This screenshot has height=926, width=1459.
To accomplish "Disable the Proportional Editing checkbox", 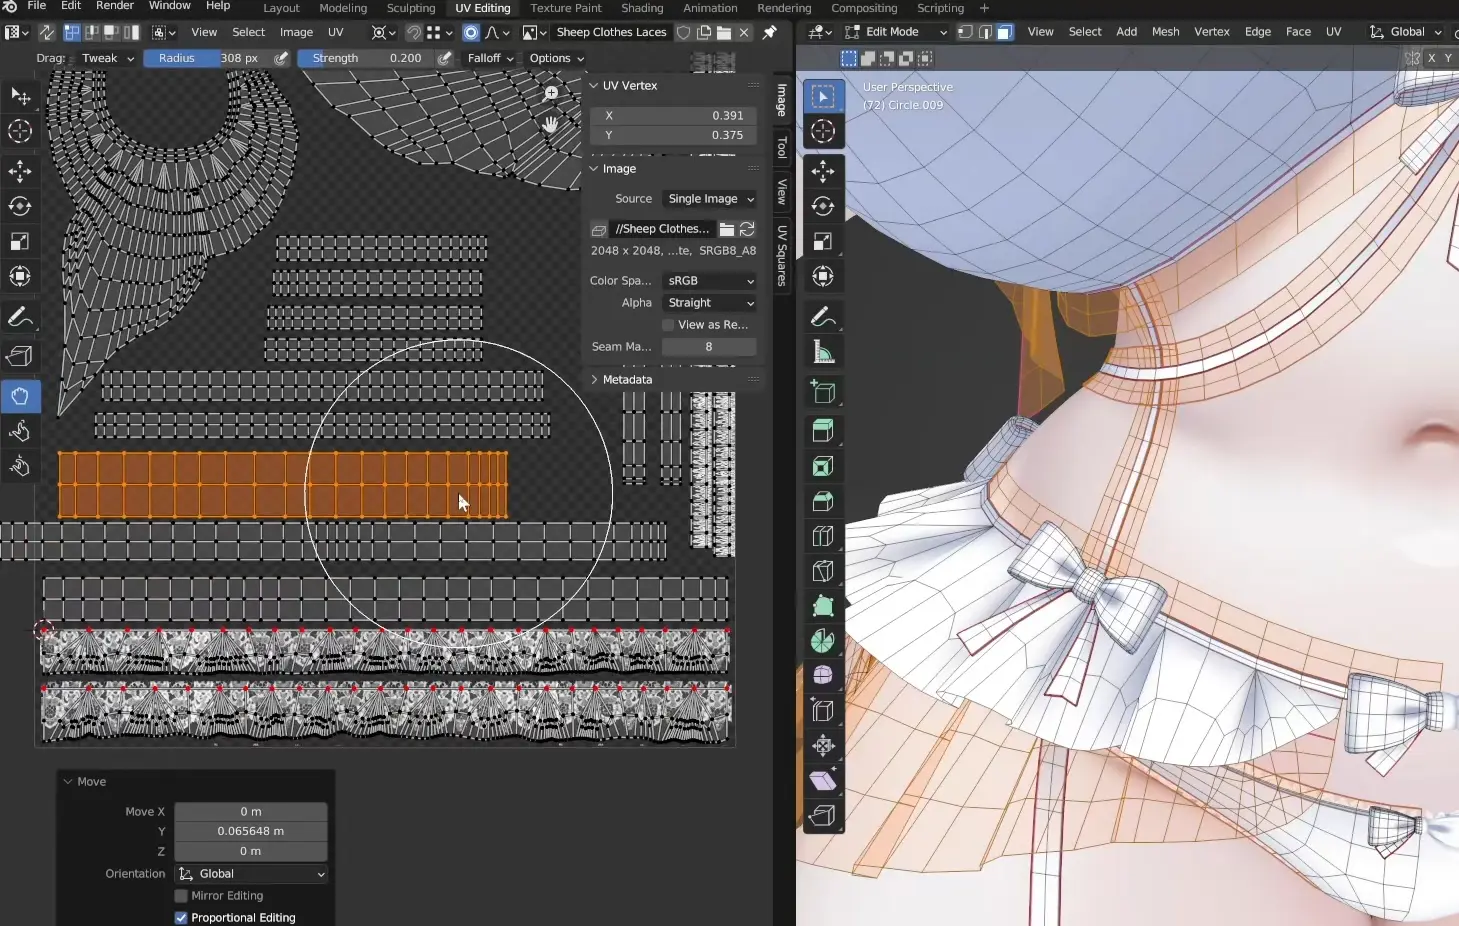I will pyautogui.click(x=181, y=918).
